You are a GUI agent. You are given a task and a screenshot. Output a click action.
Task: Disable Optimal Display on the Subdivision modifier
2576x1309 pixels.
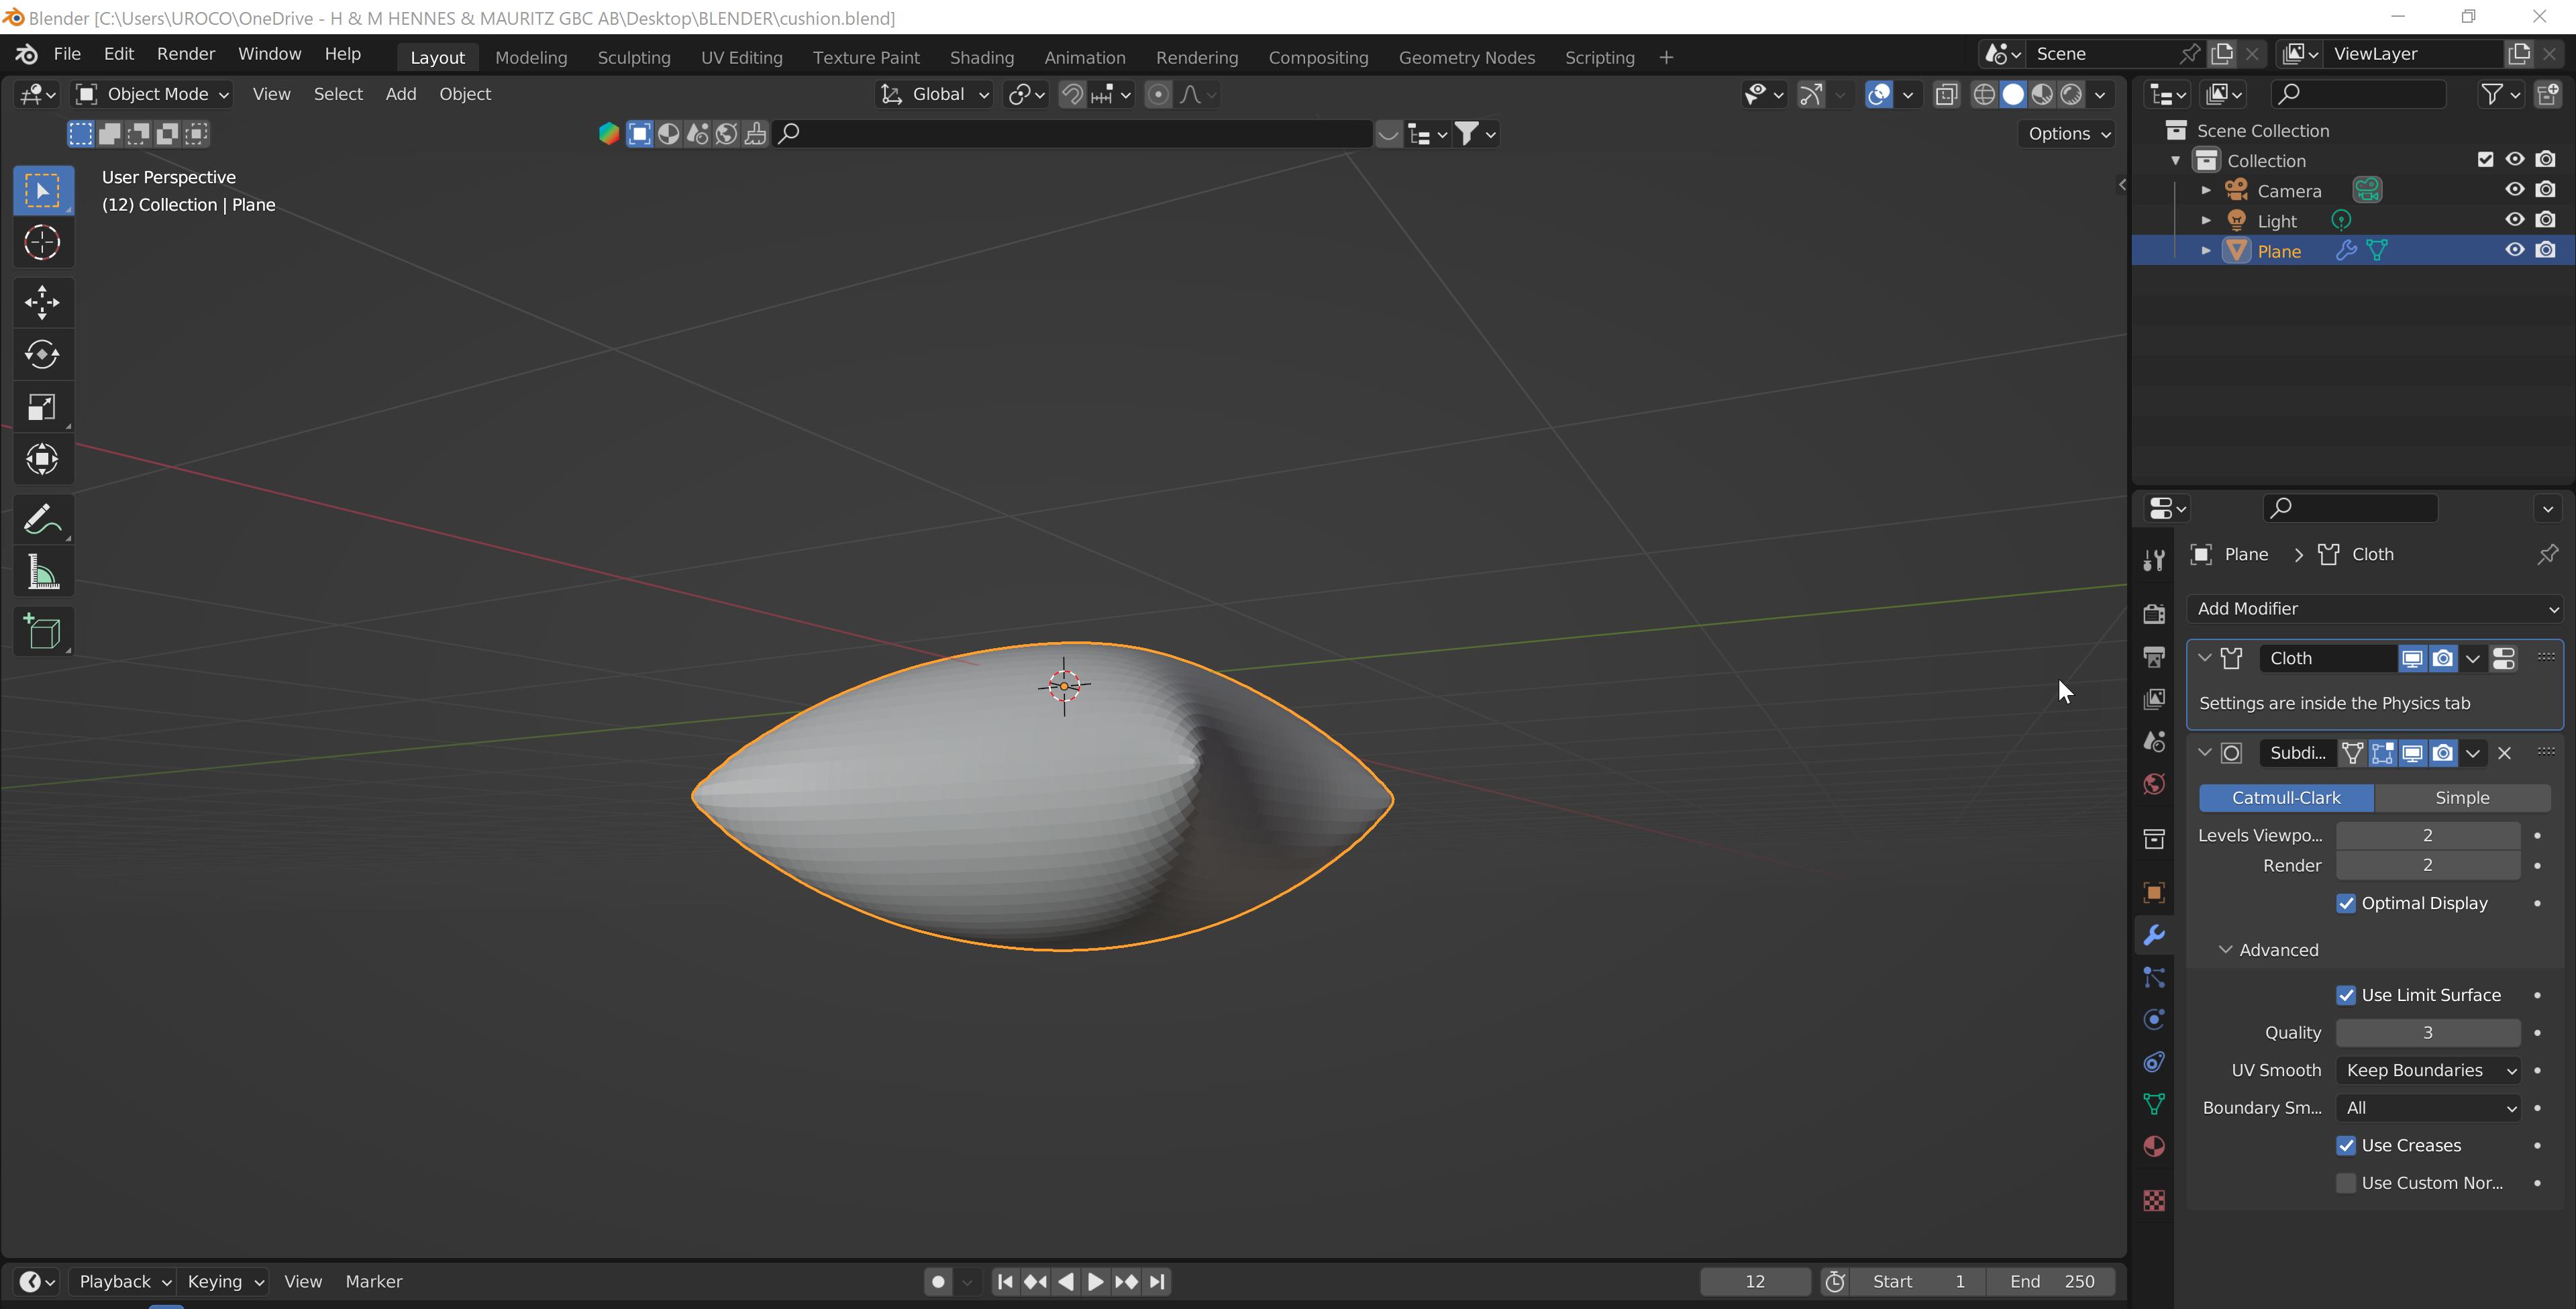point(2345,903)
